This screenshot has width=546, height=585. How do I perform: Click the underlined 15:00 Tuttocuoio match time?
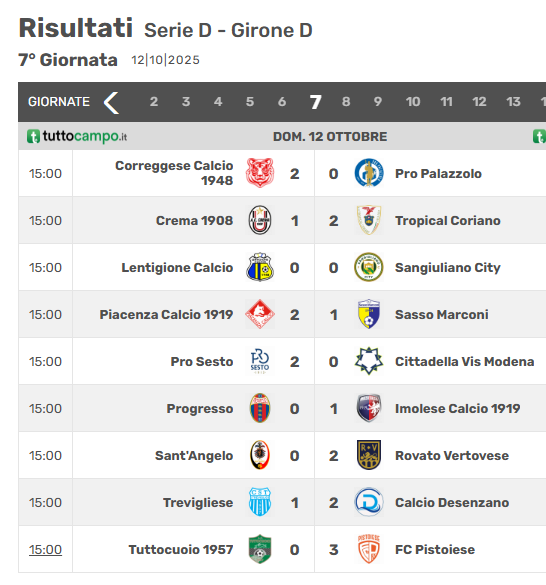coord(45,550)
